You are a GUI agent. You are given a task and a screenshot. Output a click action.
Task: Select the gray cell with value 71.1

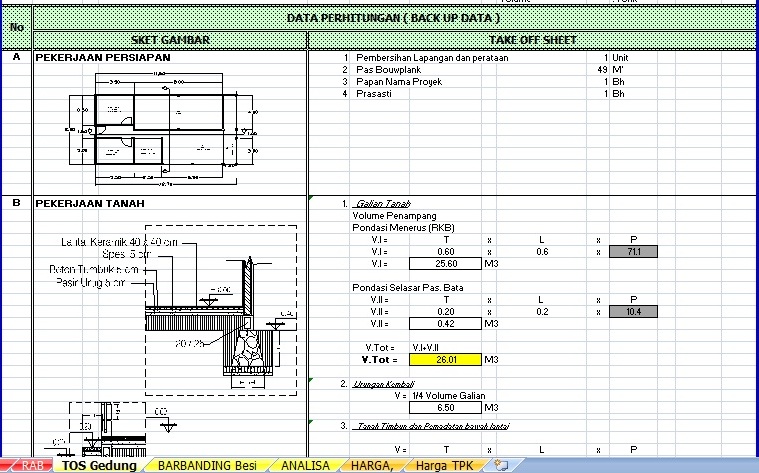pos(633,252)
